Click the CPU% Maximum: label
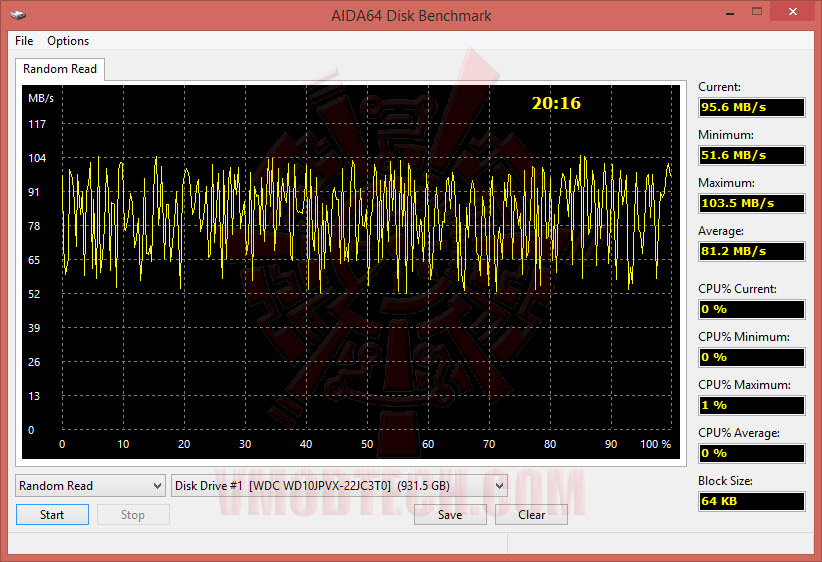The width and height of the screenshot is (822, 562). point(744,385)
